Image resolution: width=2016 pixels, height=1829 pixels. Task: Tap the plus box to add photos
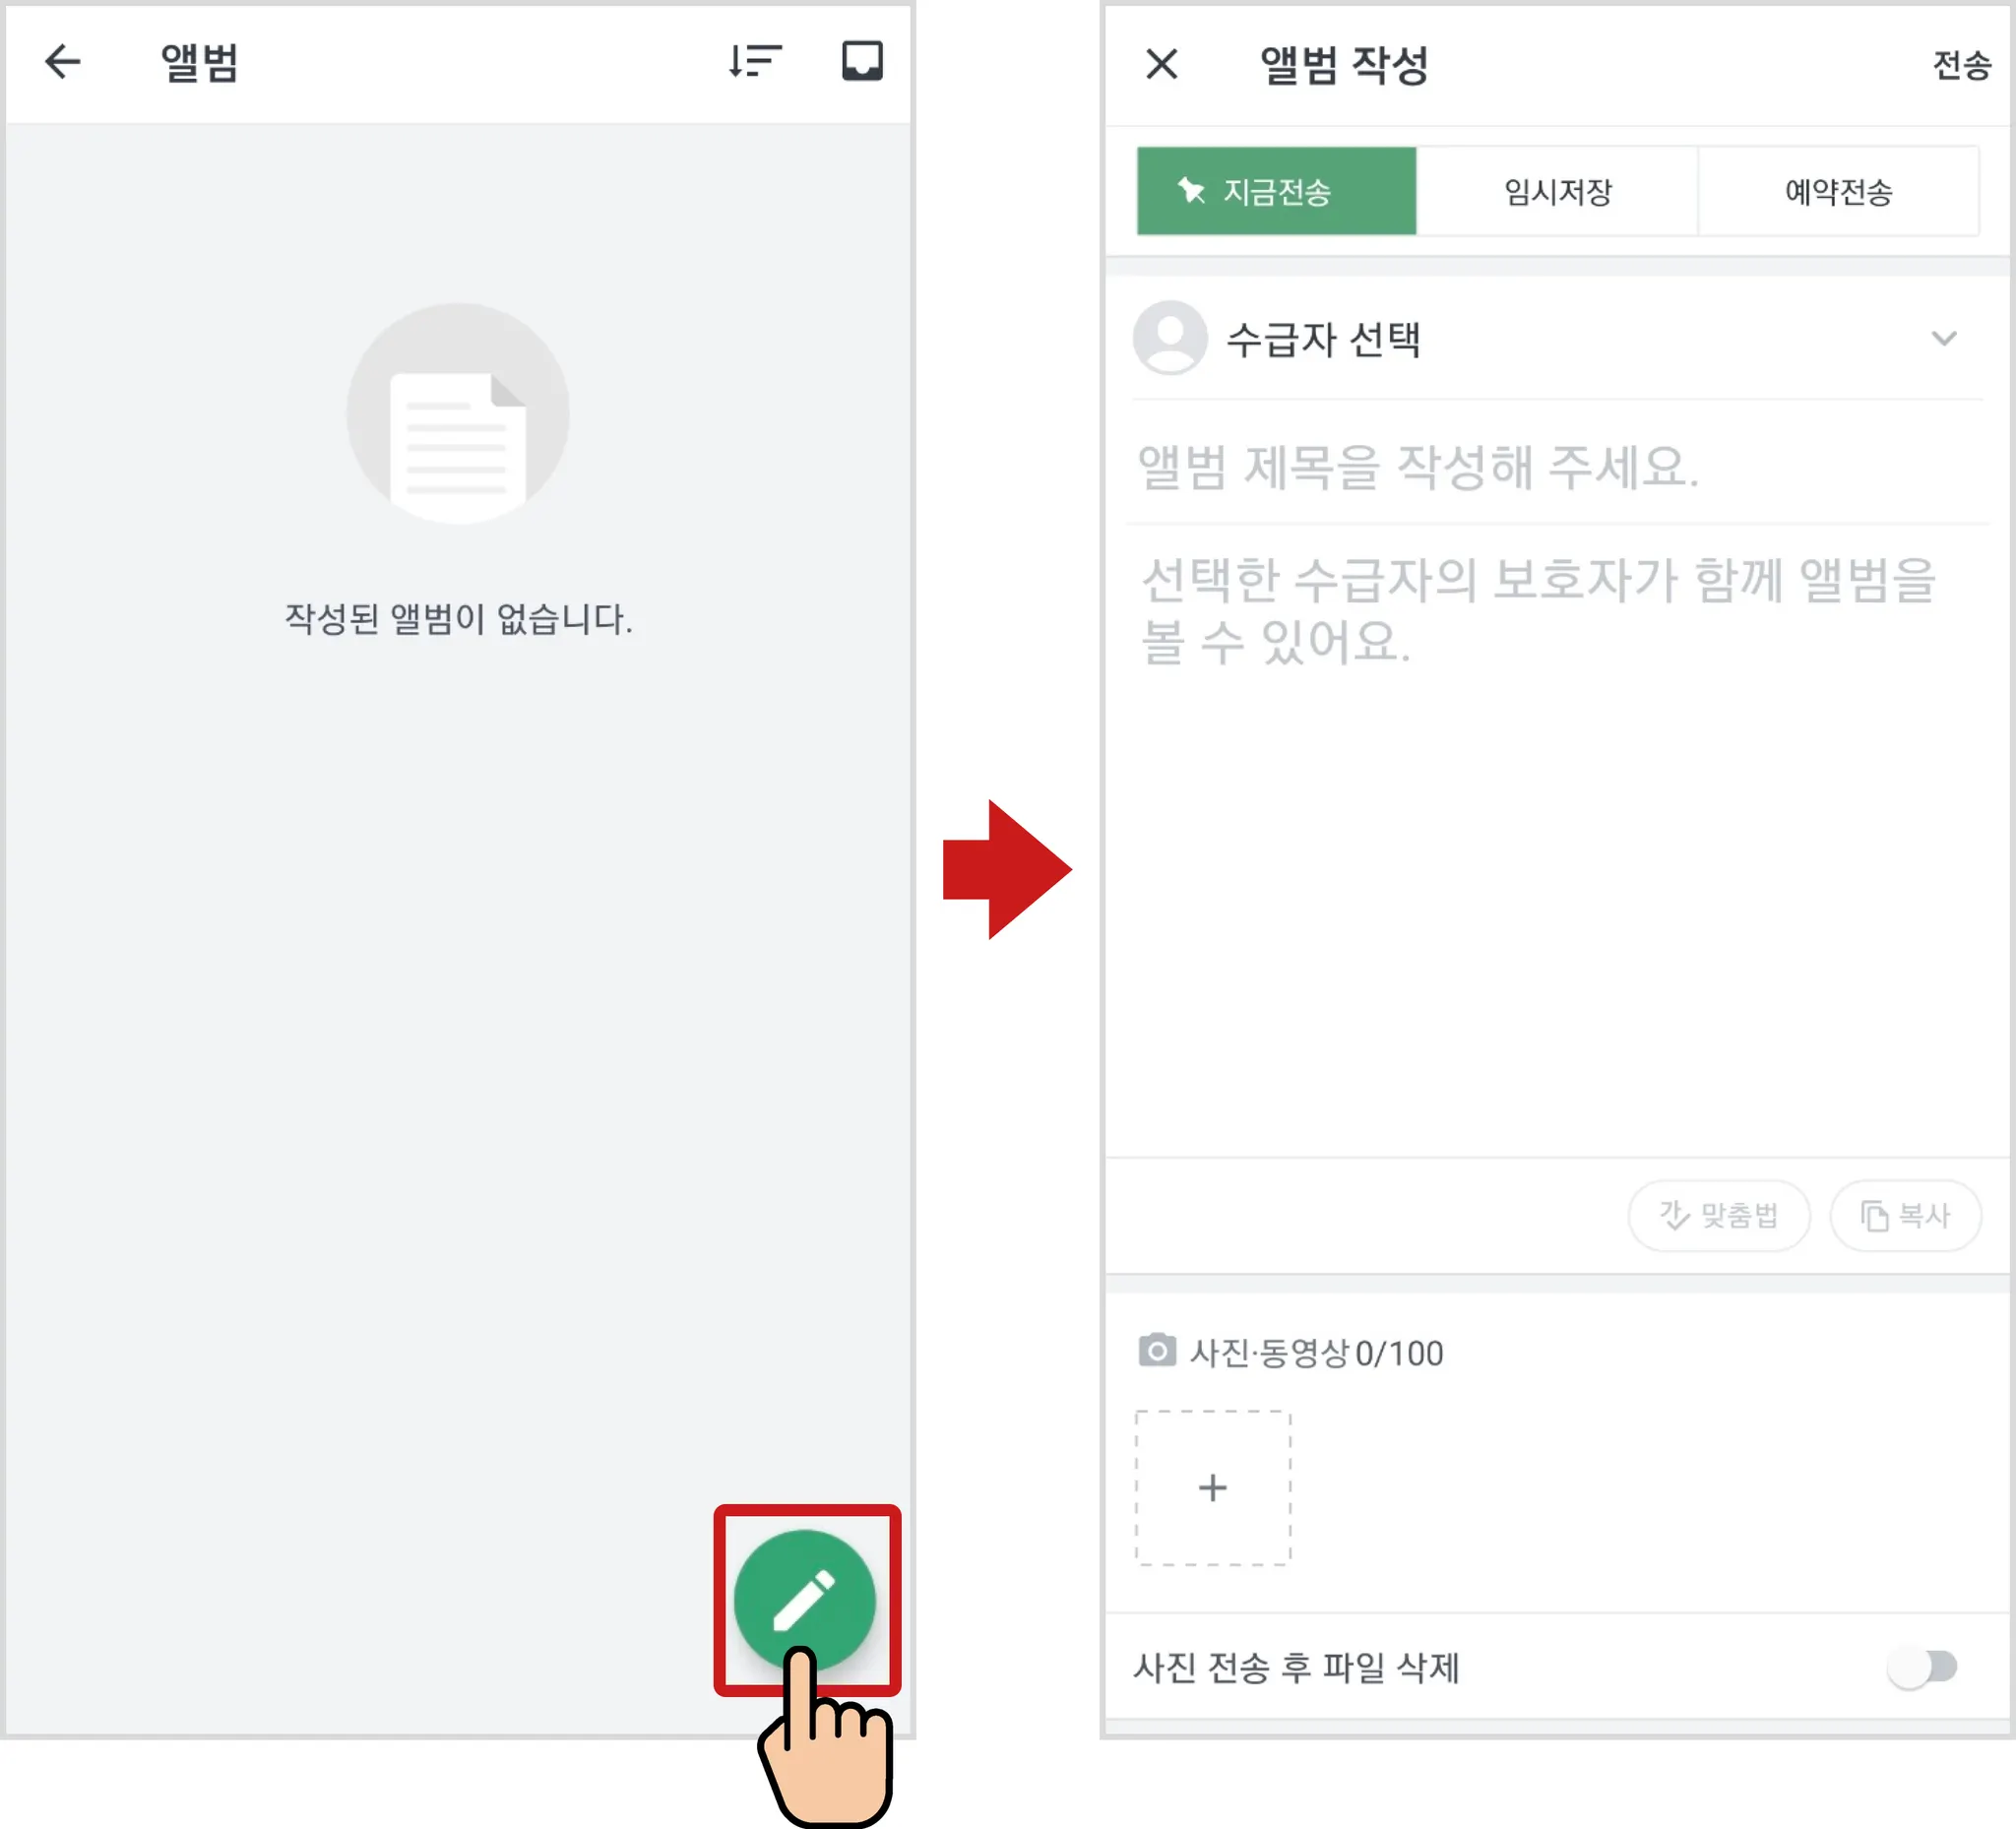[1213, 1488]
